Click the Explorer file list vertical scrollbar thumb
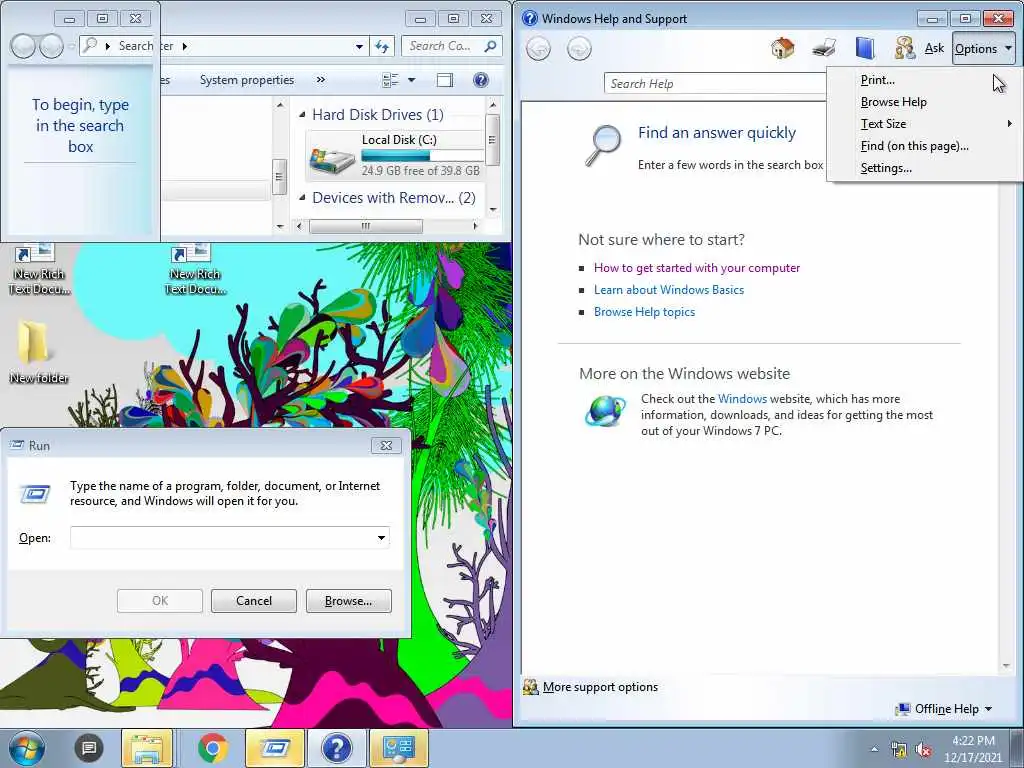The image size is (1024, 768). click(492, 140)
